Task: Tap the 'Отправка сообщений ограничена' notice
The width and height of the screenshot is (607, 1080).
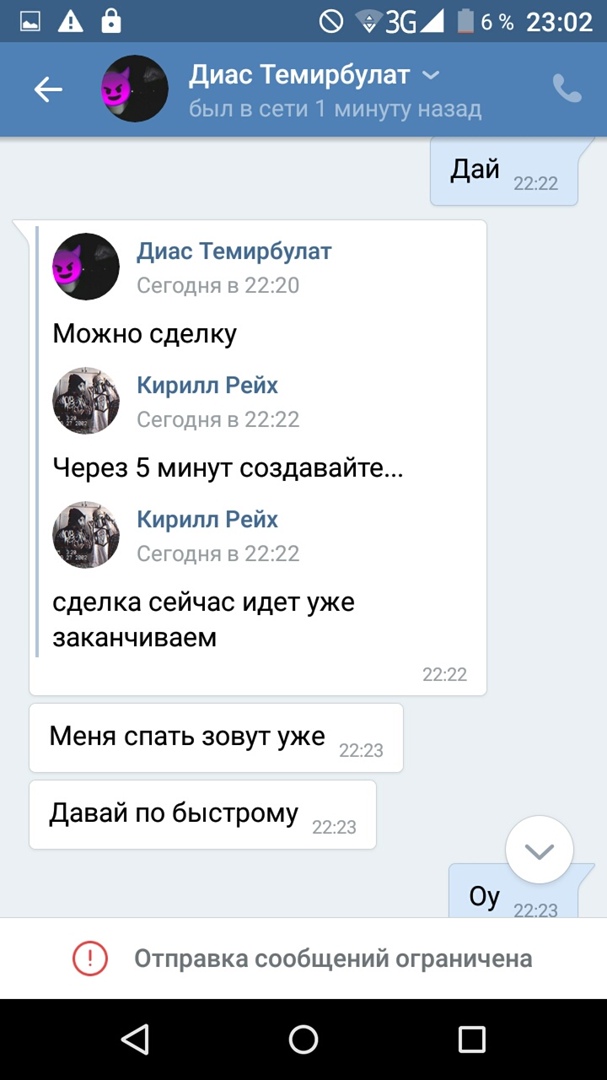Action: coord(303,958)
